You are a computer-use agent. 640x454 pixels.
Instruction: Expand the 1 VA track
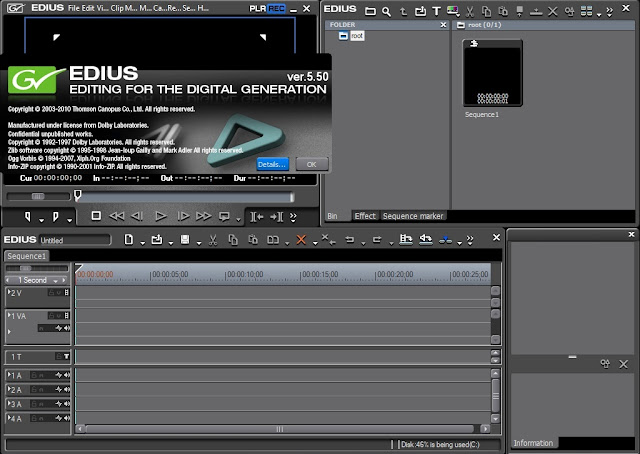[x=9, y=315]
